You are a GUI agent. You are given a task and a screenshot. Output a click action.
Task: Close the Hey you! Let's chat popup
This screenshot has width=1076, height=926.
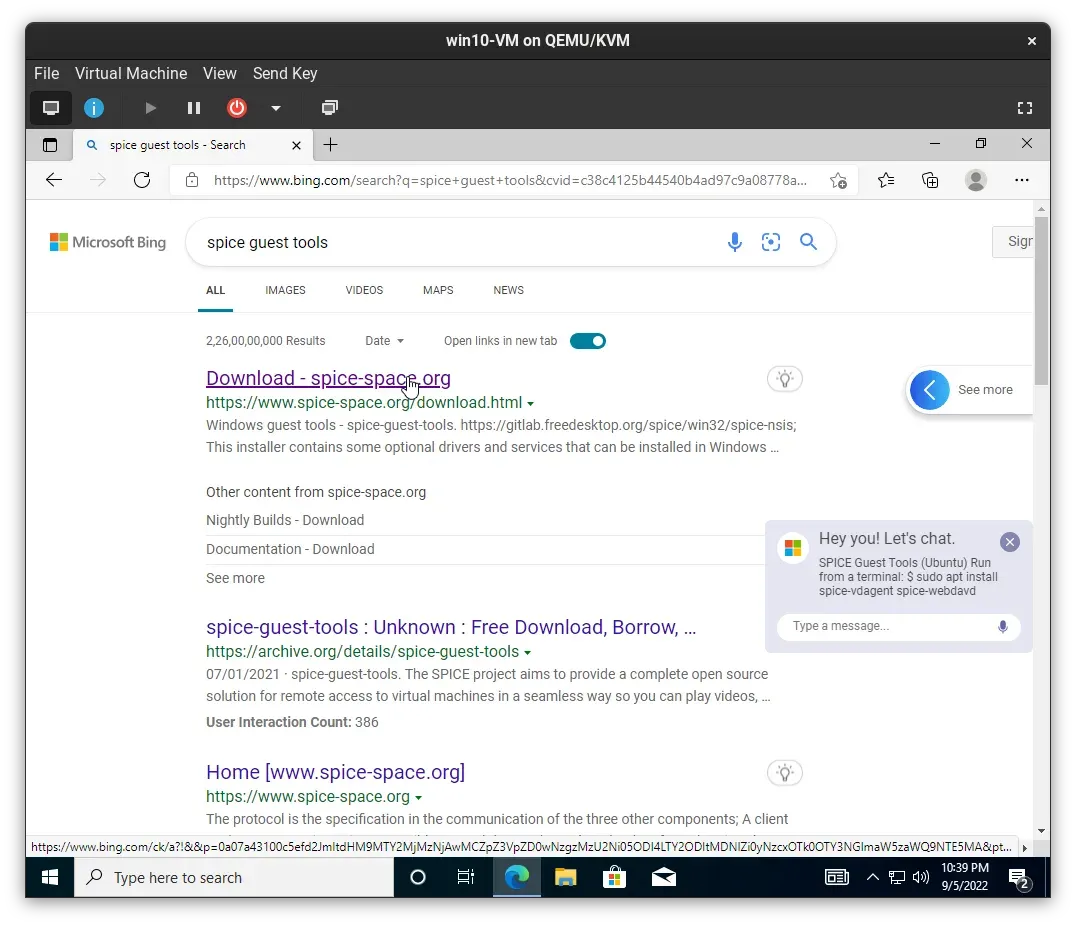coord(1009,542)
